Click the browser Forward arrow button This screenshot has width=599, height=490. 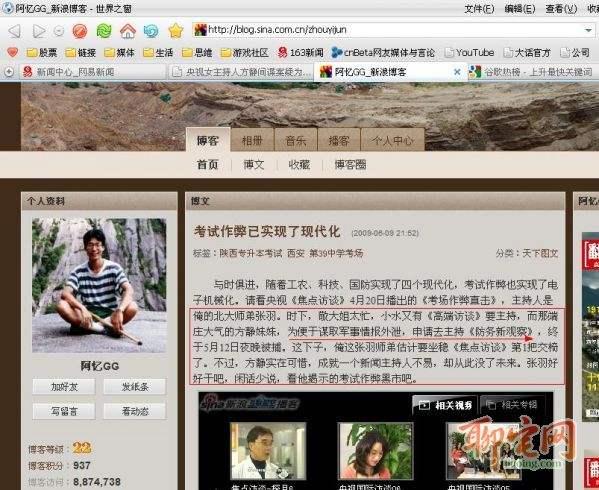[39, 31]
